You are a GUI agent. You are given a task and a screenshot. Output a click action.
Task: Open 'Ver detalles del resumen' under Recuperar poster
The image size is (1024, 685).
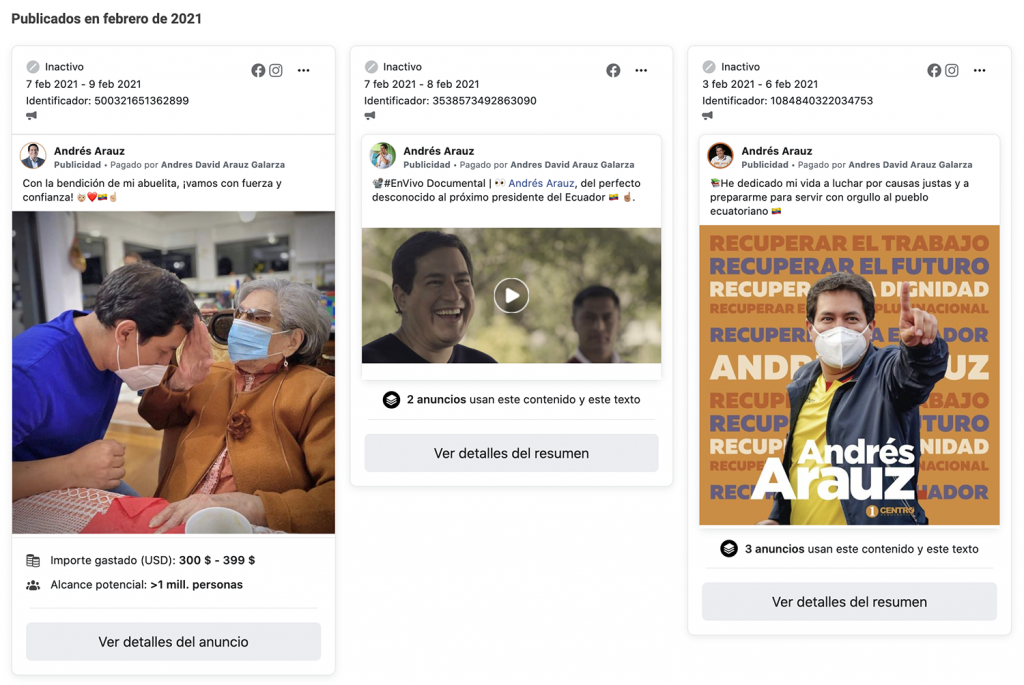[x=849, y=602]
